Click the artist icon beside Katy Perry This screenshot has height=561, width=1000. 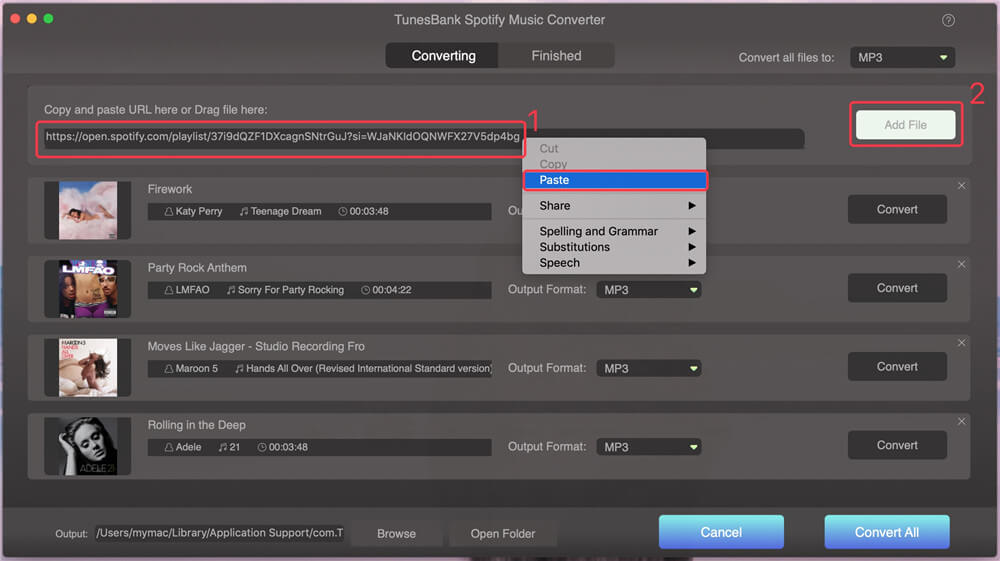tap(169, 212)
